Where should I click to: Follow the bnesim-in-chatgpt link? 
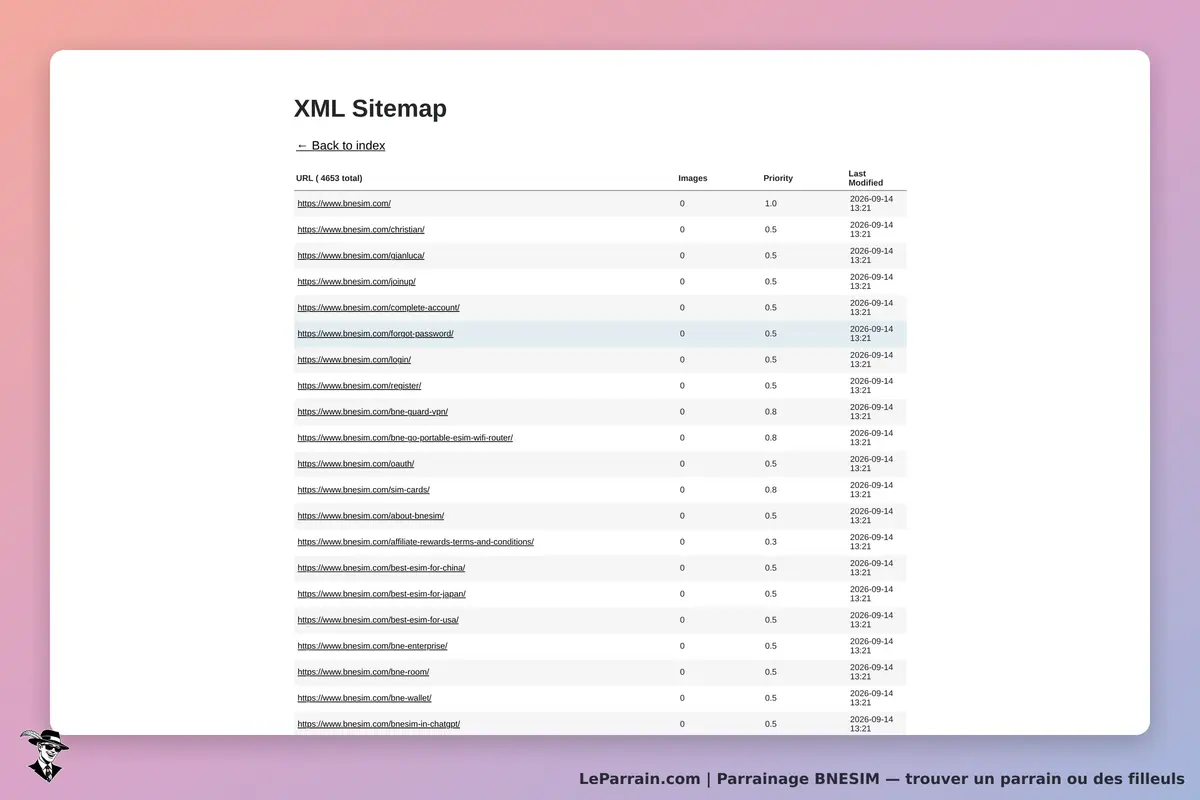tap(378, 724)
